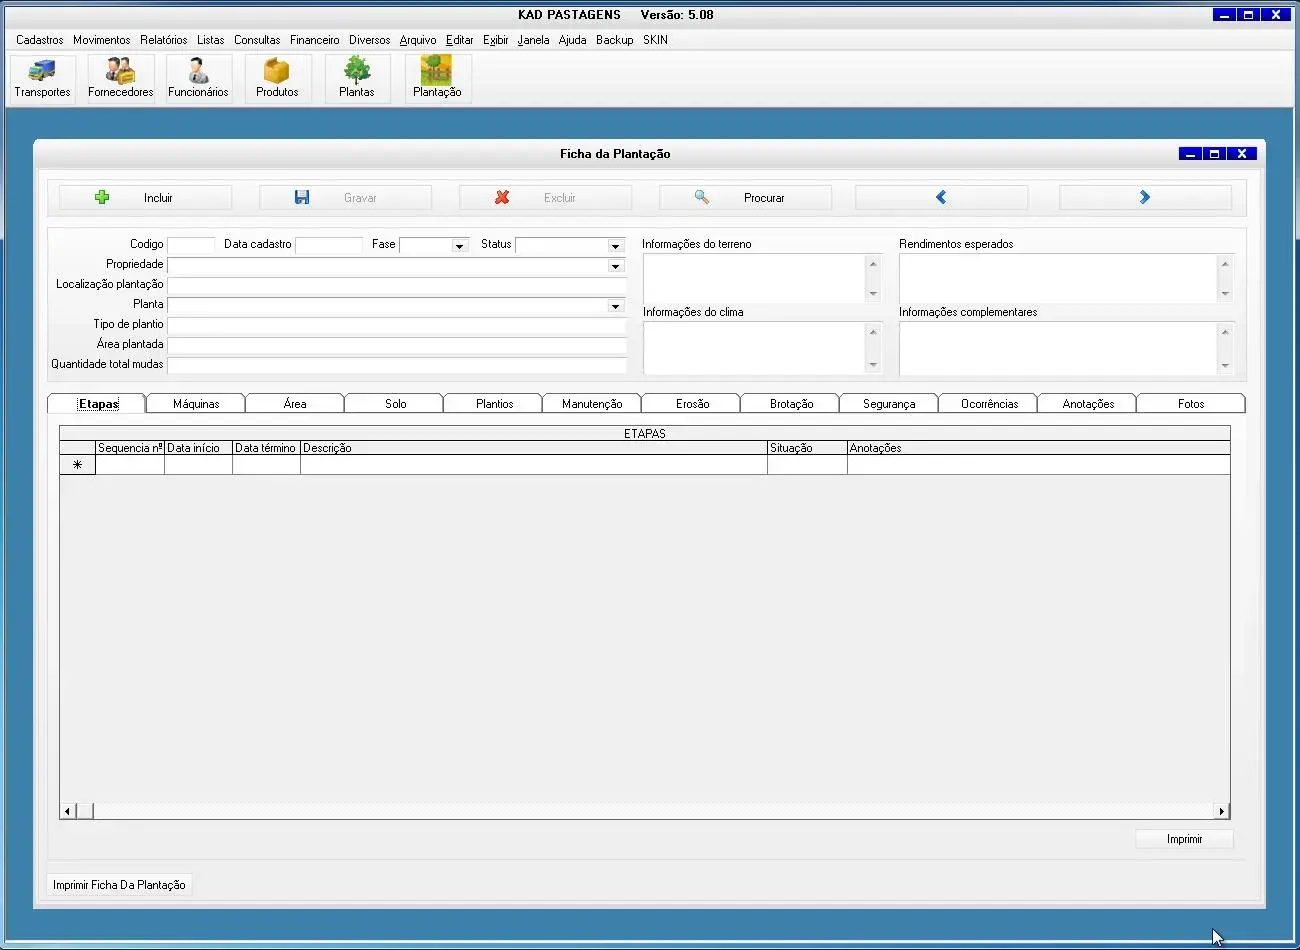The height and width of the screenshot is (950, 1300).
Task: Click the Informações complementares text area
Action: (x=1059, y=347)
